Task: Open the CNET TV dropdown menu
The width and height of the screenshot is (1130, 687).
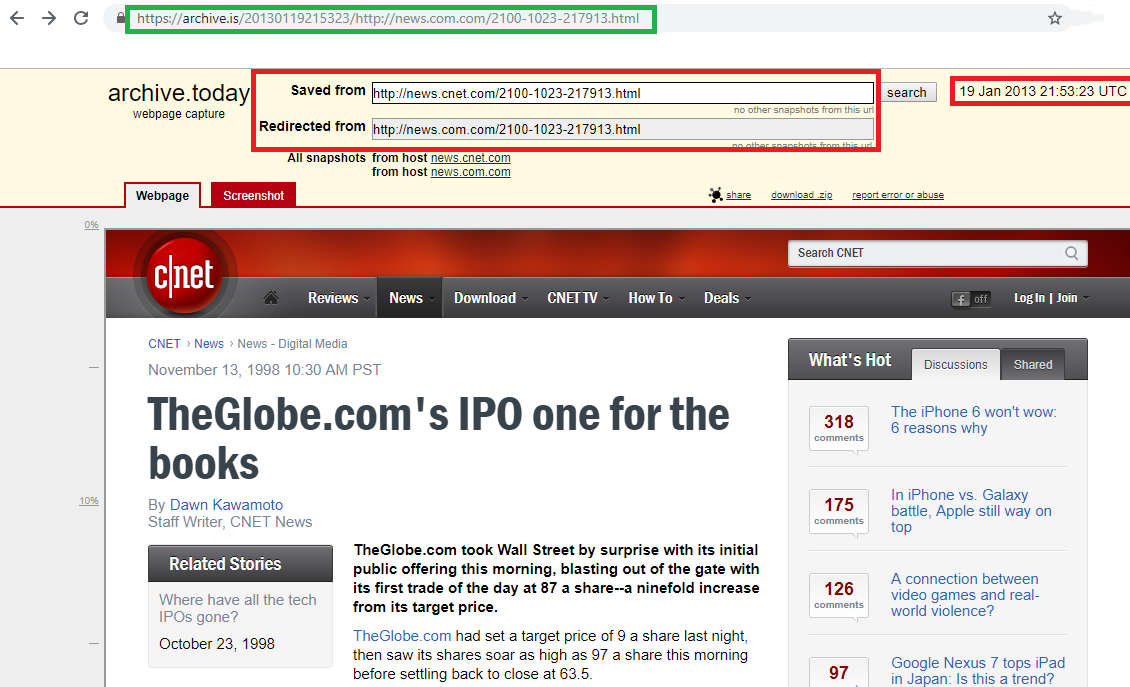Action: tap(578, 298)
